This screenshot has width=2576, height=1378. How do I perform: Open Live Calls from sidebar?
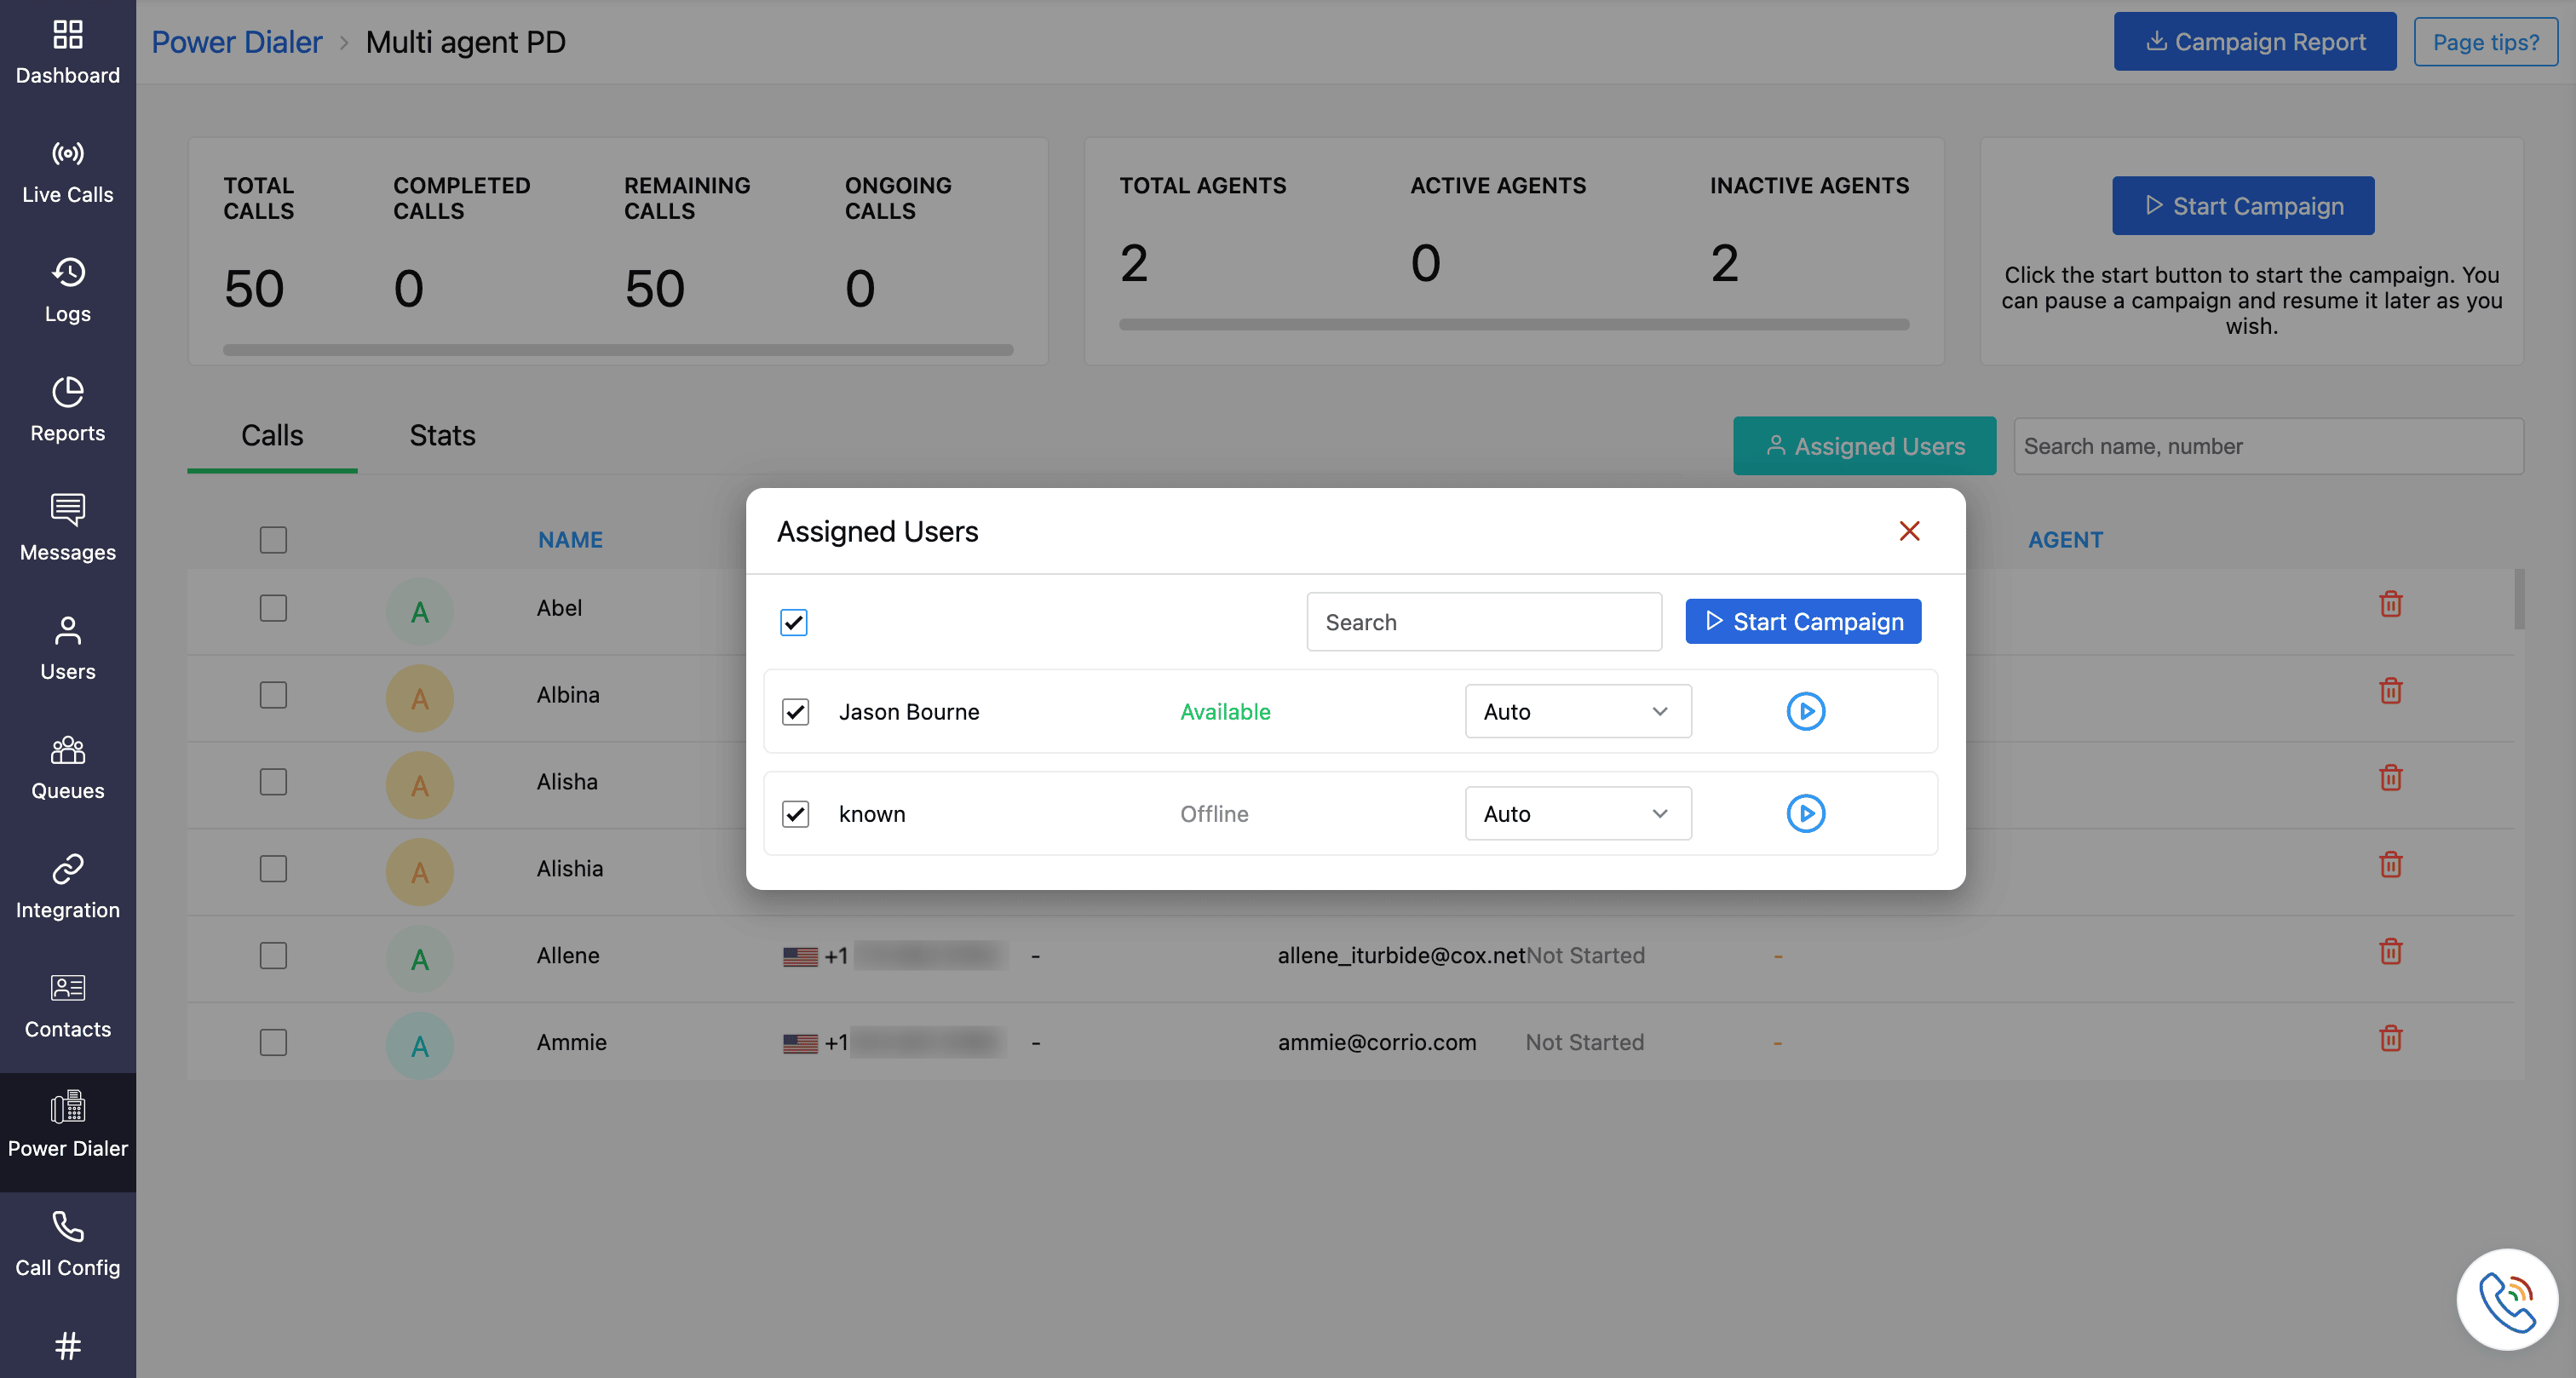67,172
